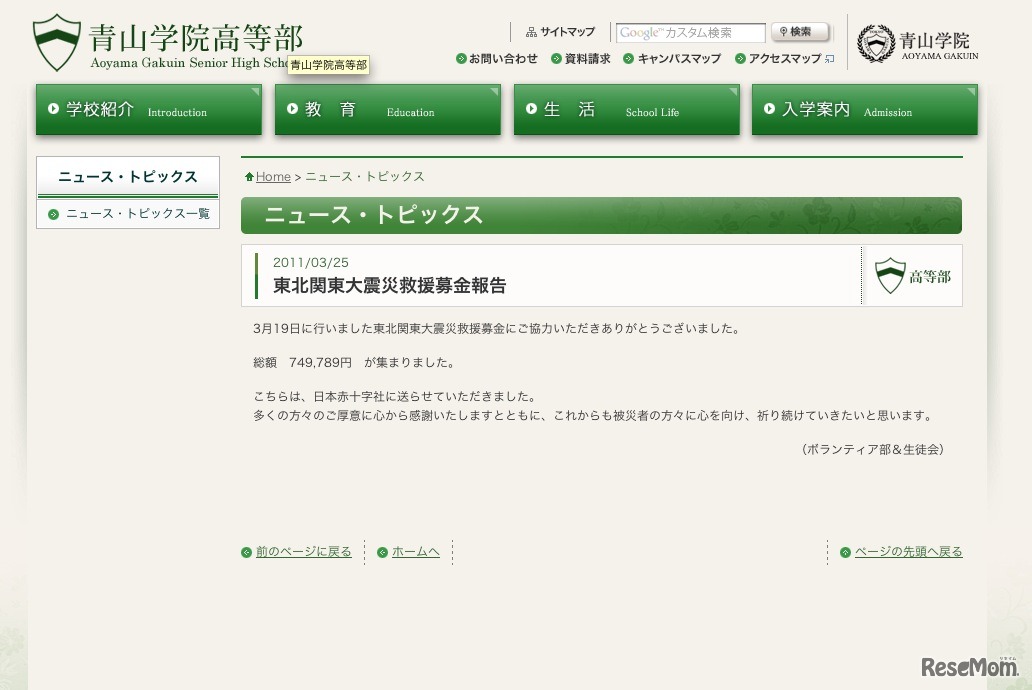Click the 検索 search button
This screenshot has width=1032, height=690.
[x=800, y=32]
